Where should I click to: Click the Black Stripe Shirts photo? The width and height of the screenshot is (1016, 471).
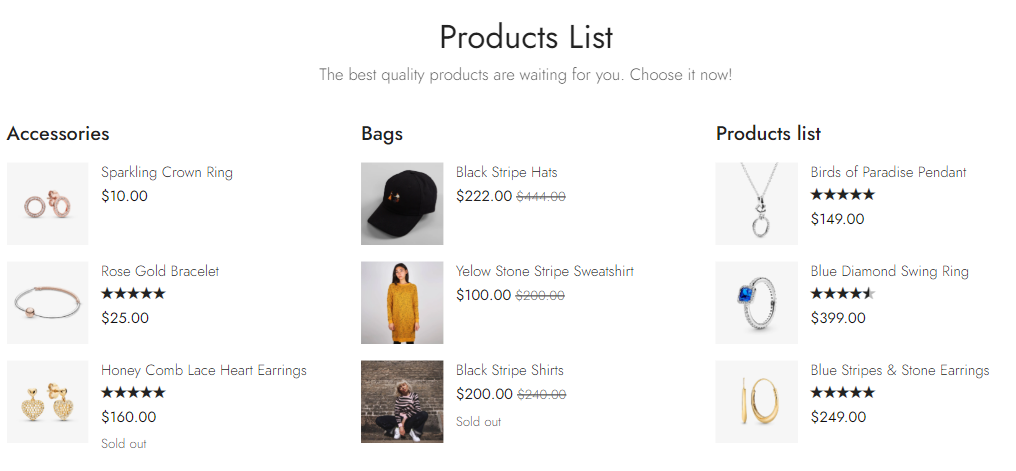pos(402,401)
